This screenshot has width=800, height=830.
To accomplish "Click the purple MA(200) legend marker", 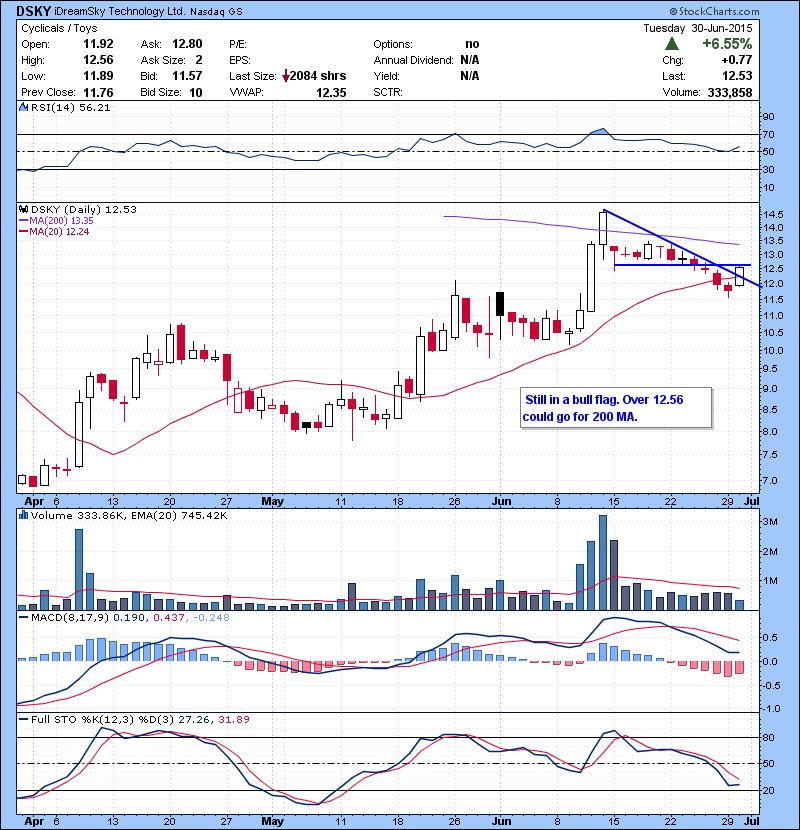I will 23,220.
